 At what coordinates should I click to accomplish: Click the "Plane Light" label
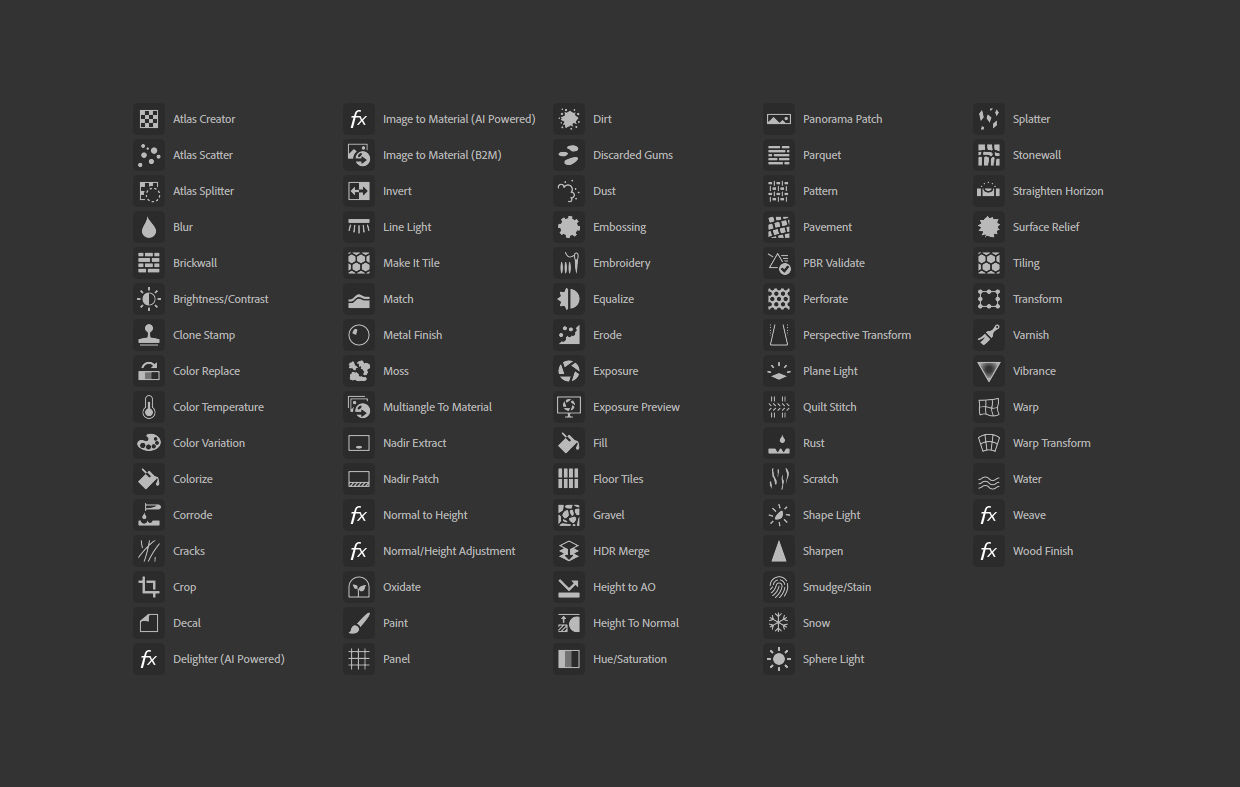pyautogui.click(x=830, y=371)
